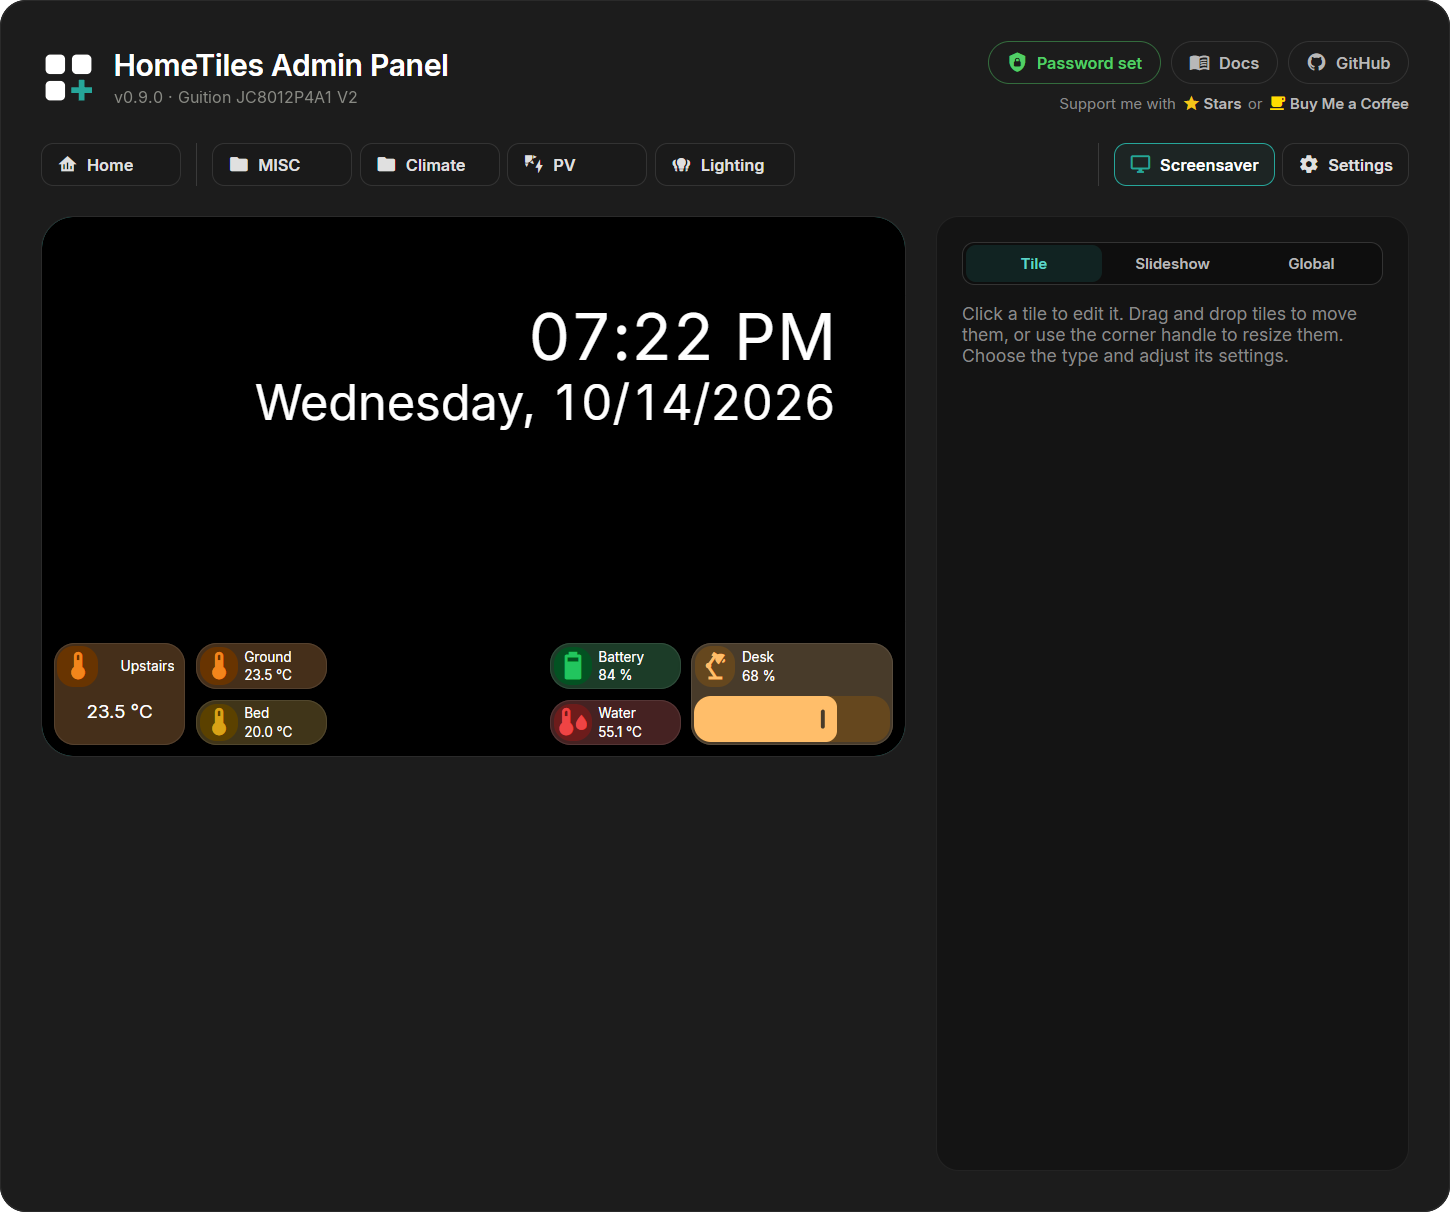Open the Screensaver editor
Image resolution: width=1450 pixels, height=1212 pixels.
coord(1194,165)
